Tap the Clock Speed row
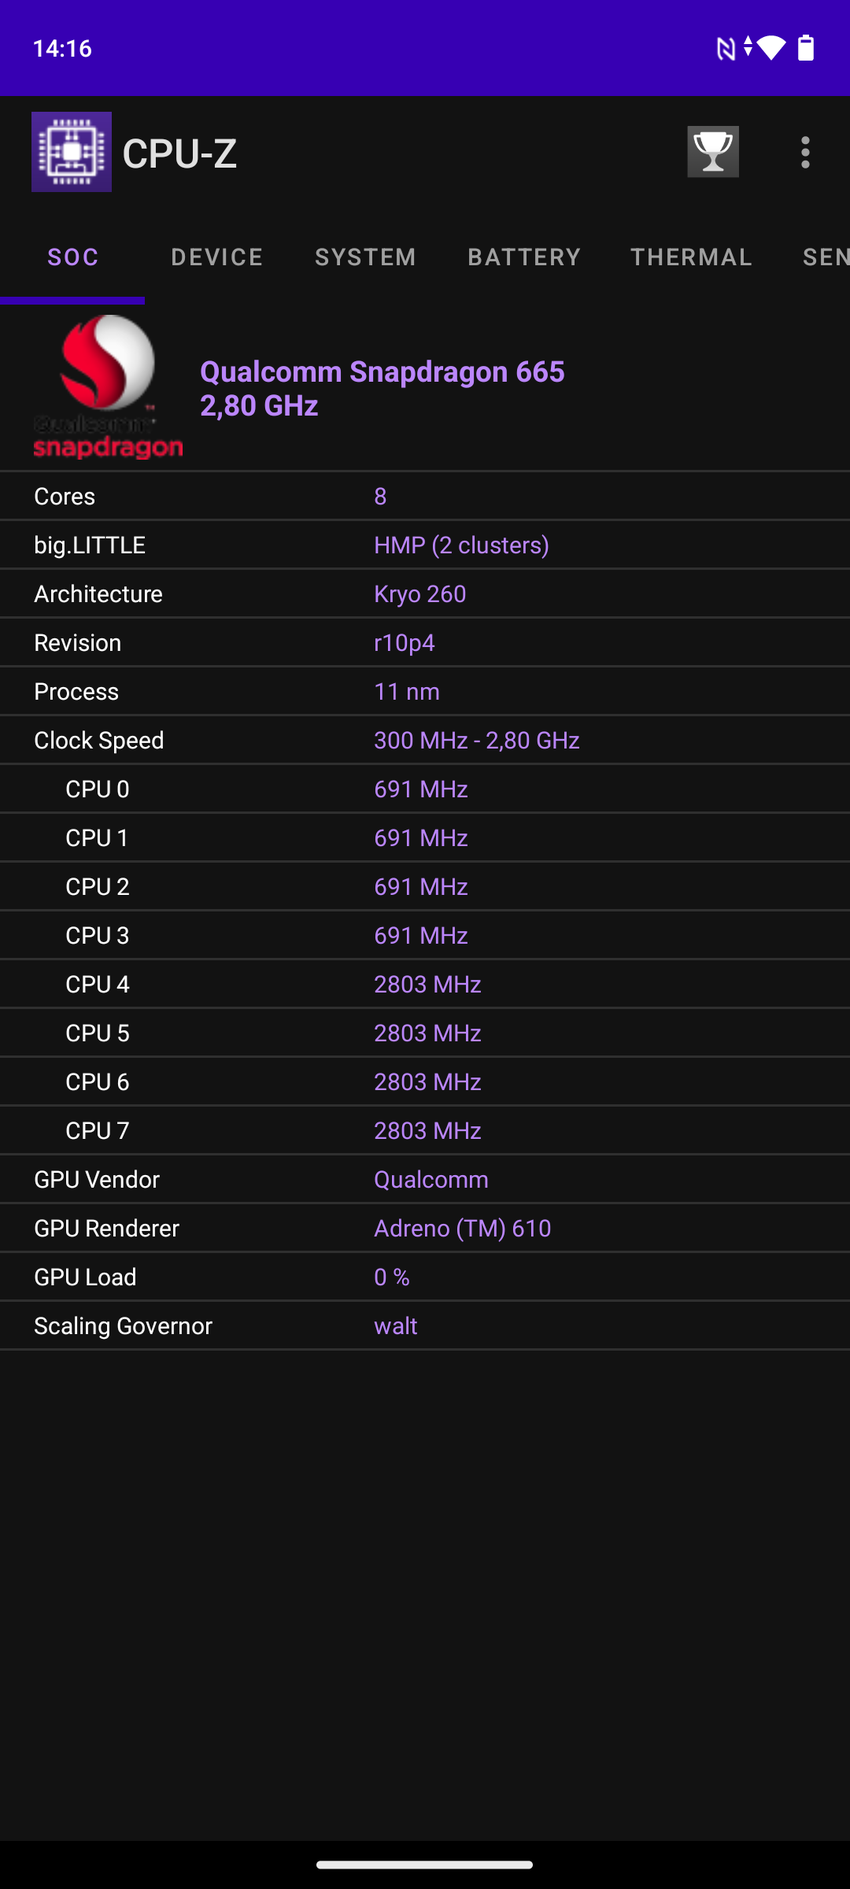This screenshot has height=1889, width=850. 425,740
